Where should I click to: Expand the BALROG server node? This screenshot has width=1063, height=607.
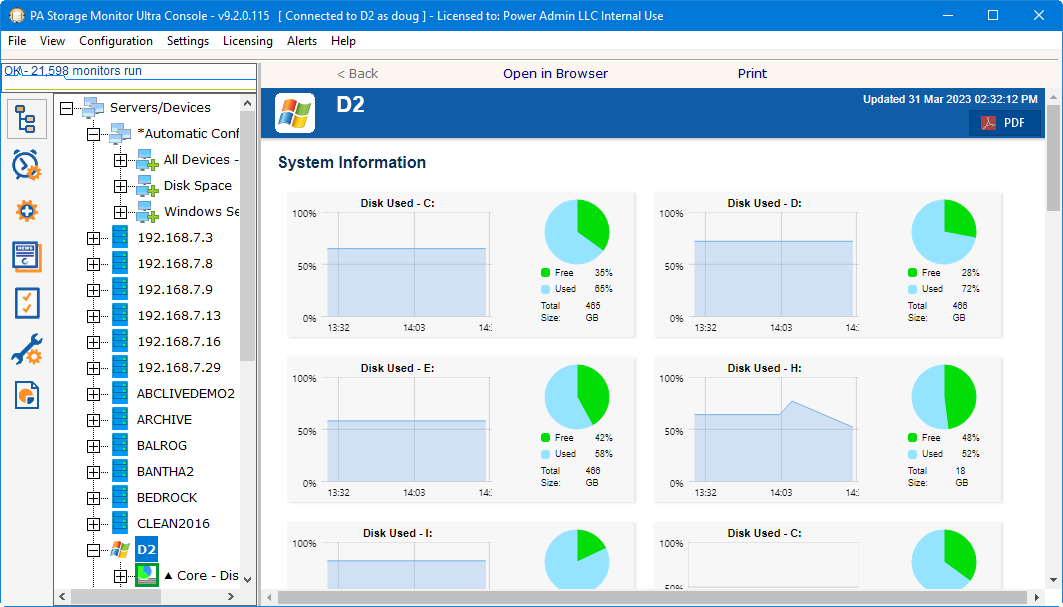tap(94, 446)
